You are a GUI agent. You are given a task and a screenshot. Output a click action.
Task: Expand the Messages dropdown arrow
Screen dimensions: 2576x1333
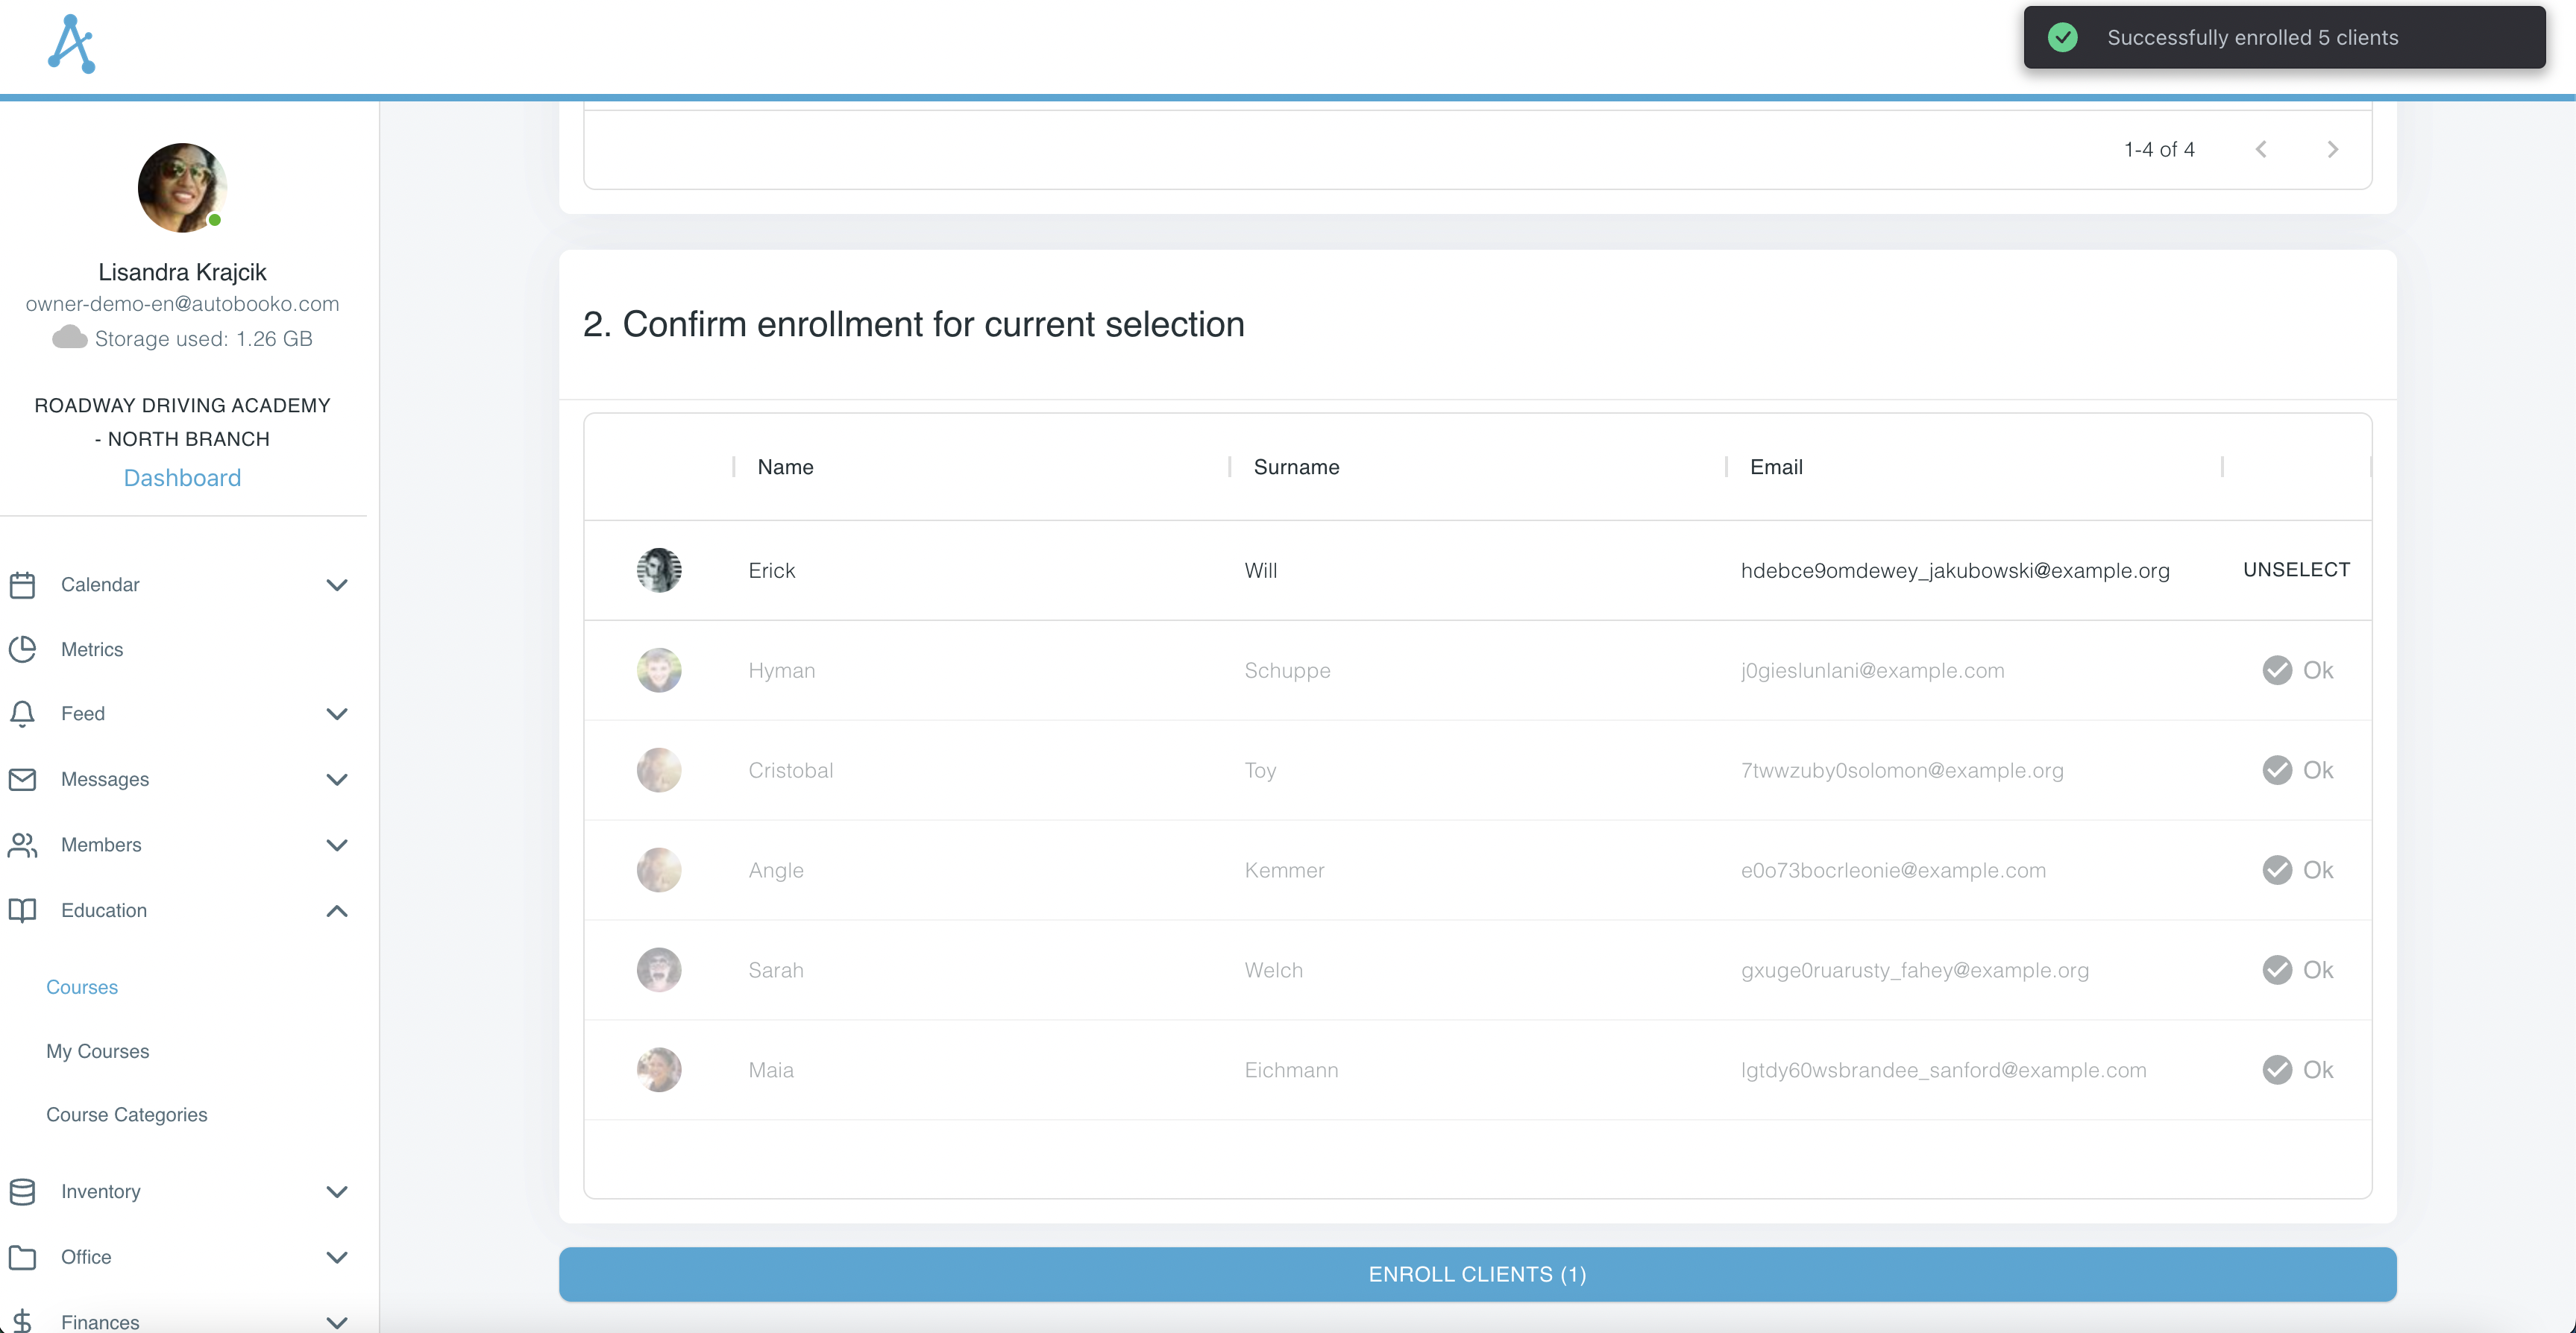[x=337, y=779]
